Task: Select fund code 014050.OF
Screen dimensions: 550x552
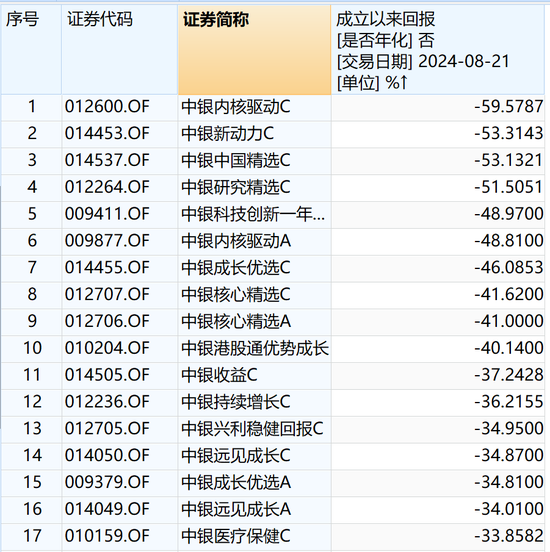Action: tap(107, 455)
